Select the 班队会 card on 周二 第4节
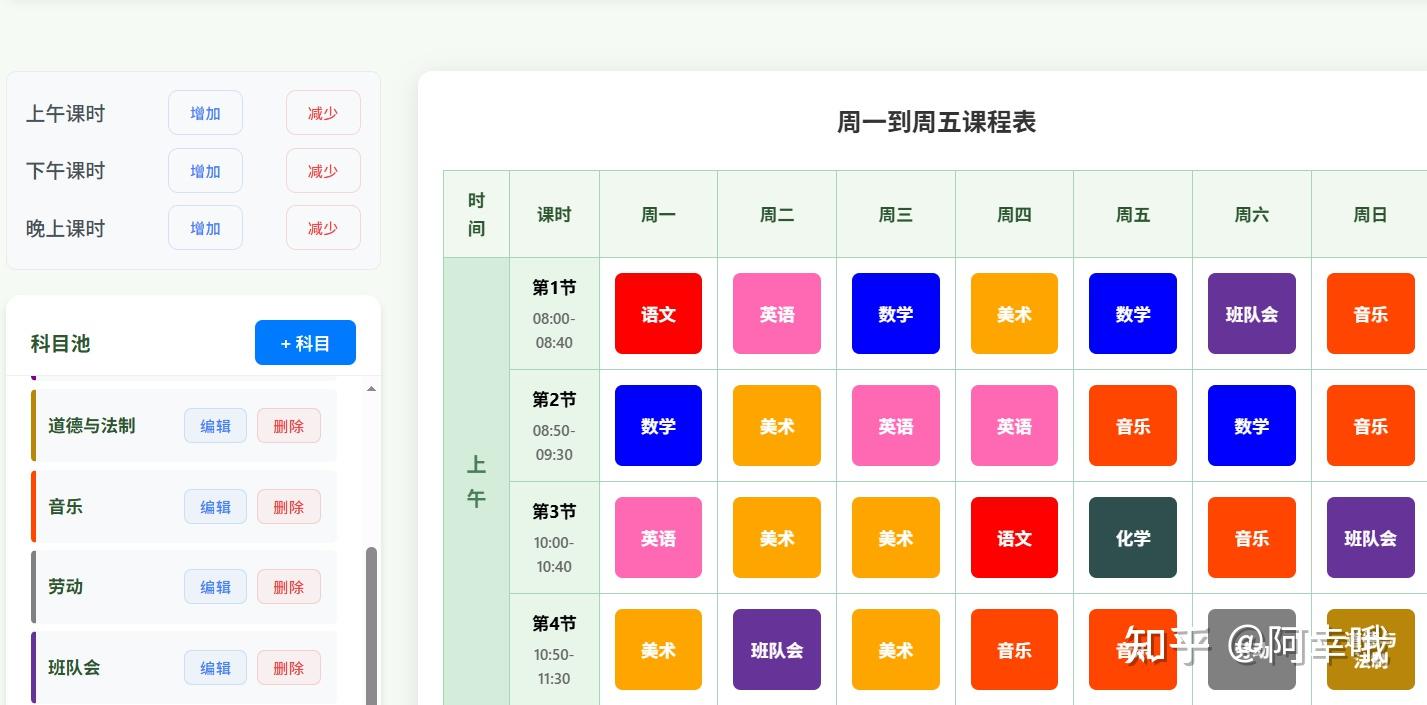Viewport: 1427px width, 705px height. tap(777, 650)
